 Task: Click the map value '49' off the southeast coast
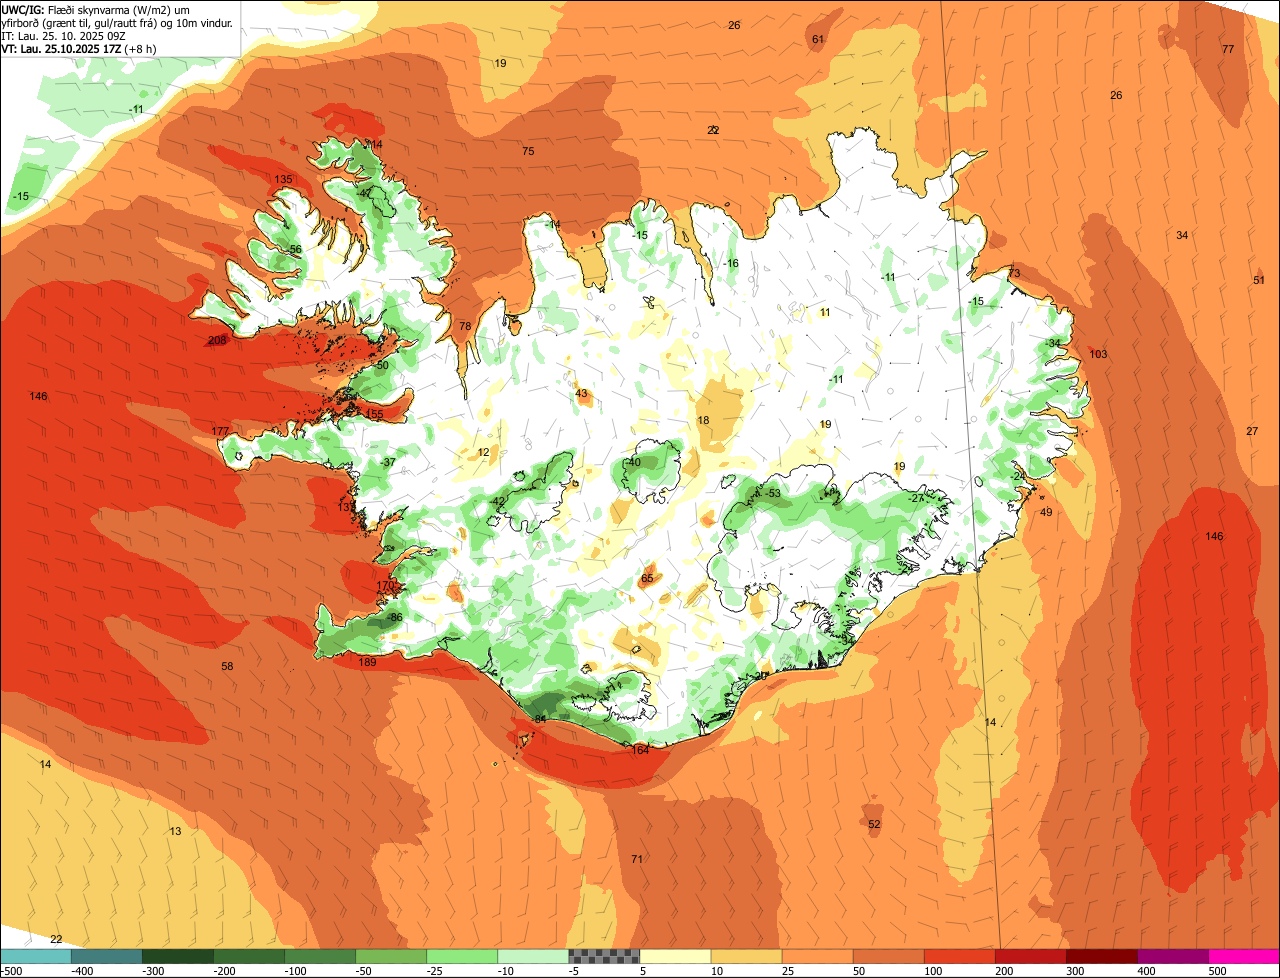(x=1046, y=513)
